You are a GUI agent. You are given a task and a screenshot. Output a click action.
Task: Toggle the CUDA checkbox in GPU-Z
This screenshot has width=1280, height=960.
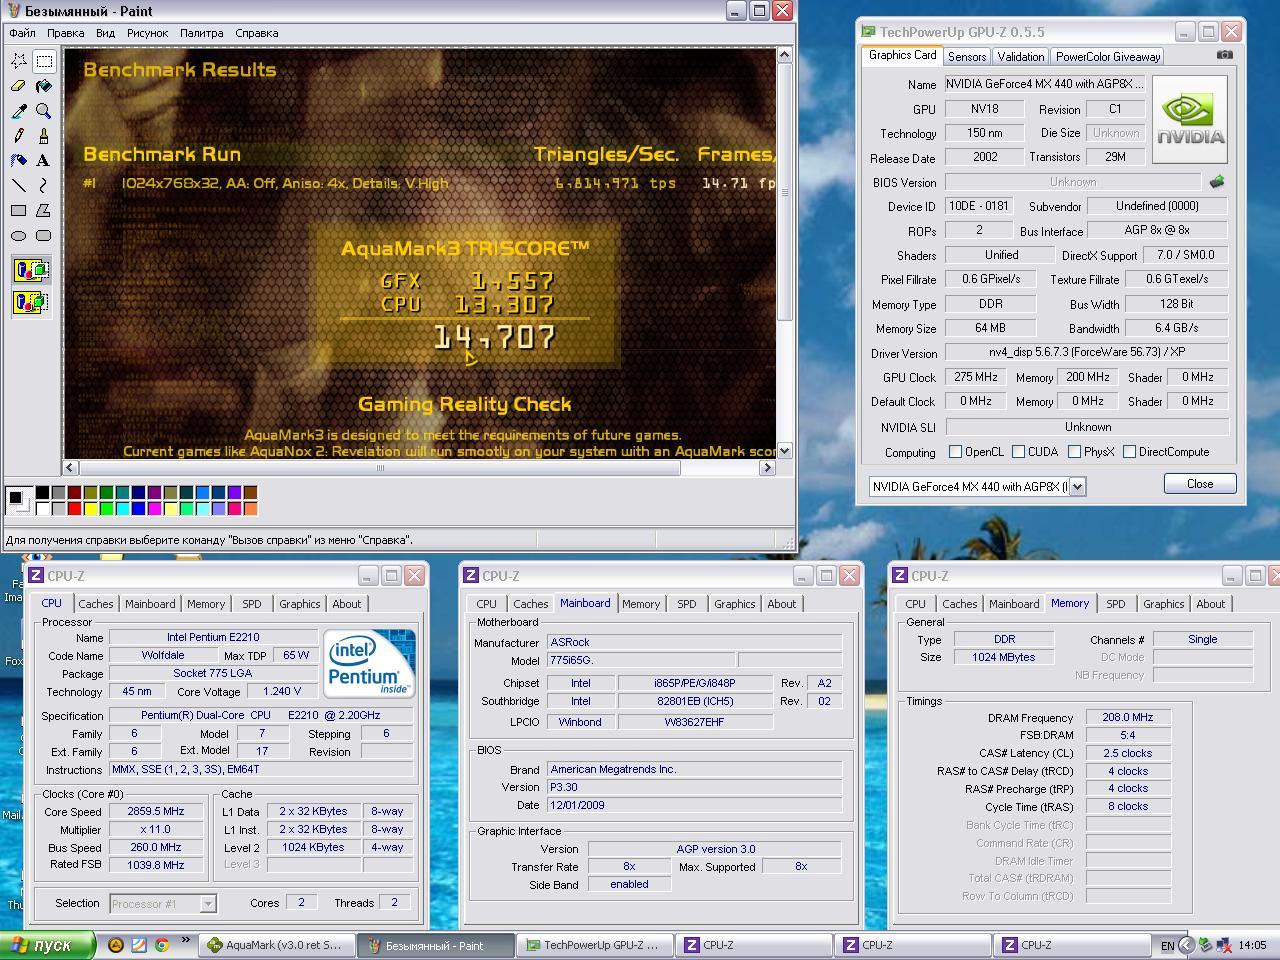coord(1018,452)
